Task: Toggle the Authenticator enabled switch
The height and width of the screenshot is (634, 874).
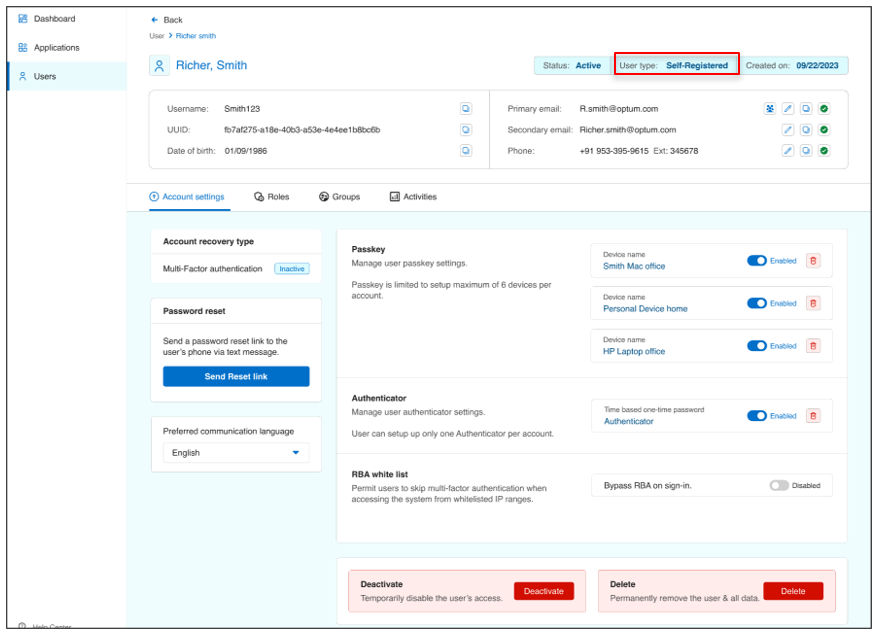Action: 757,416
